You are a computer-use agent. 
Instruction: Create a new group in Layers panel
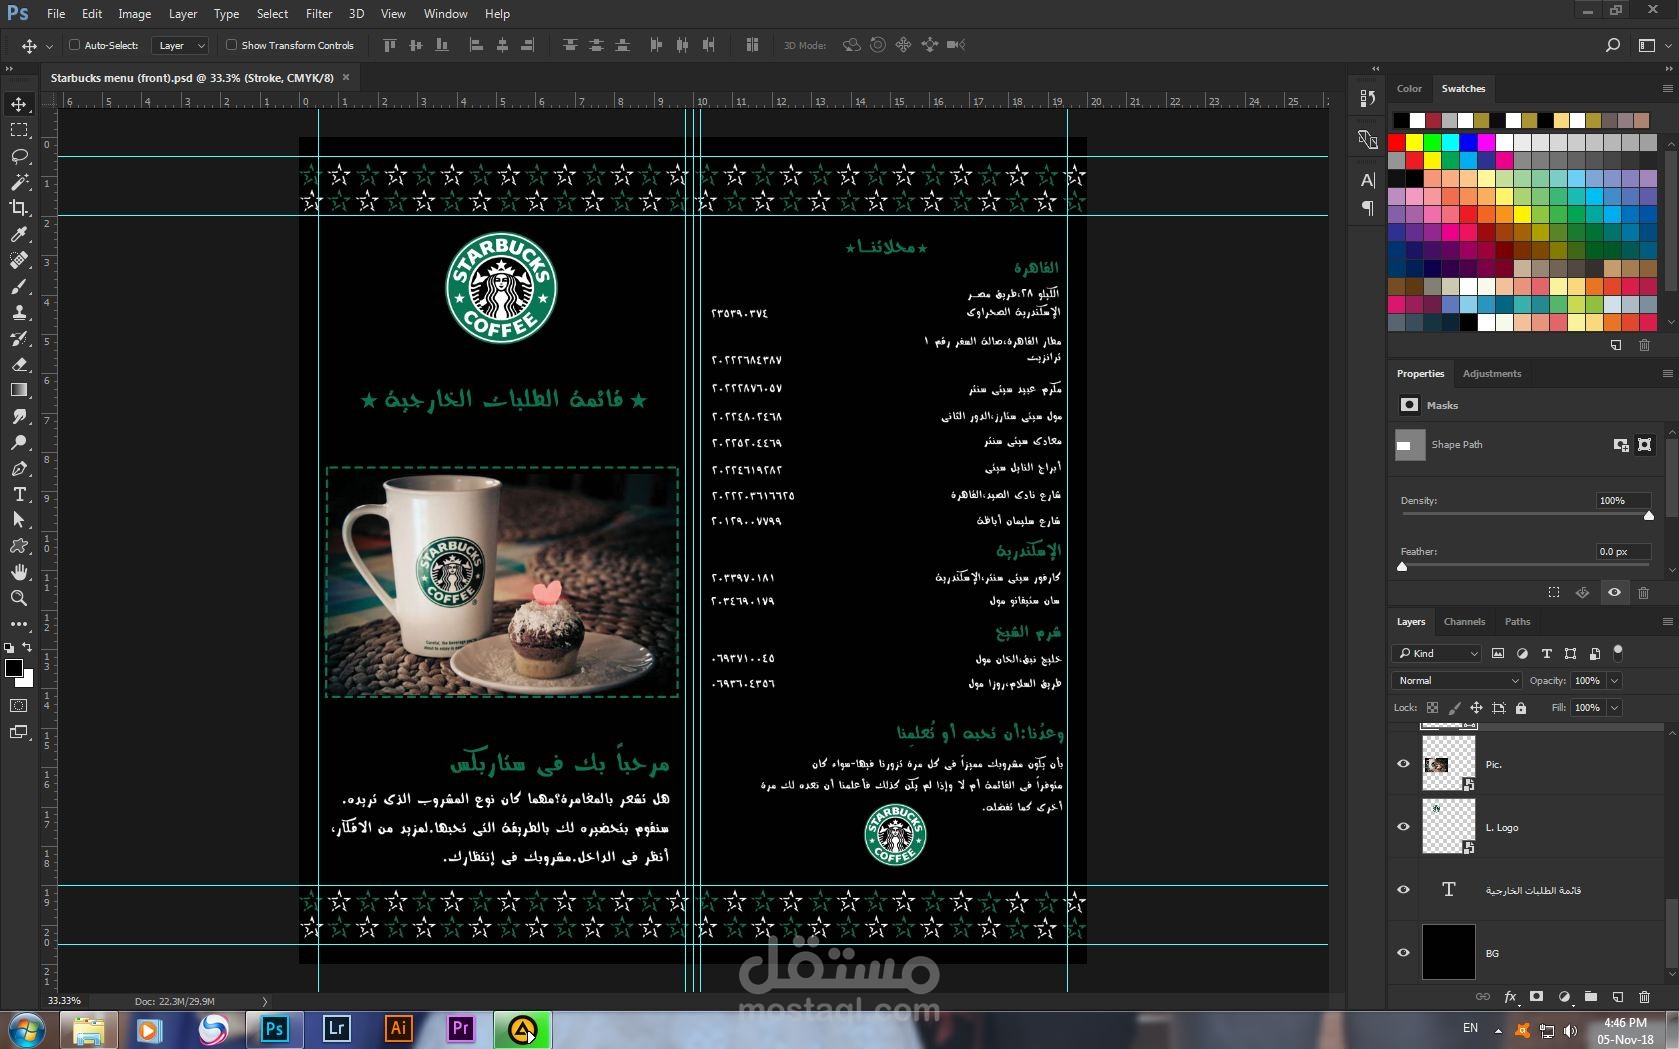[x=1590, y=997]
